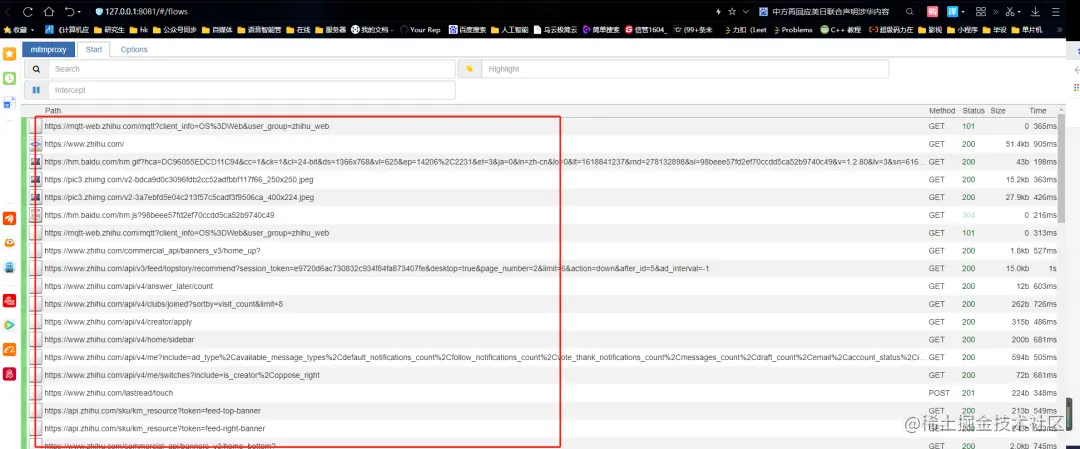
Task: Click the blue document icon in left sidebar
Action: coord(10,103)
